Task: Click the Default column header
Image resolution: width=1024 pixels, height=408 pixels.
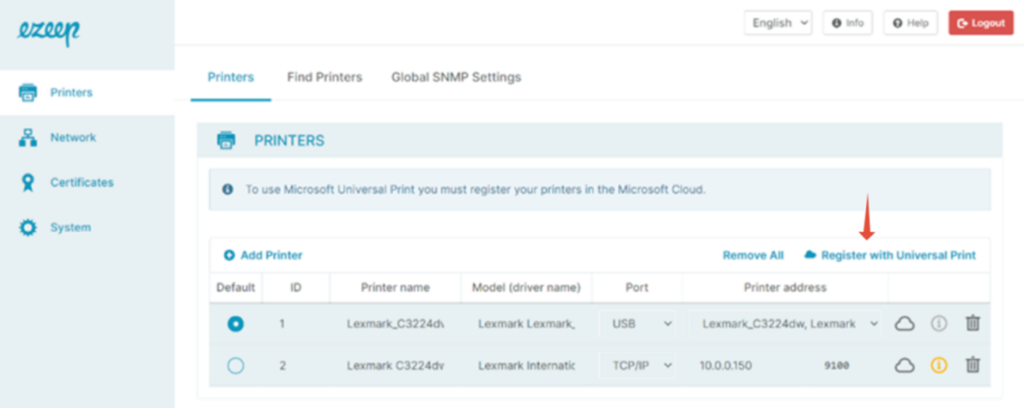Action: point(236,287)
